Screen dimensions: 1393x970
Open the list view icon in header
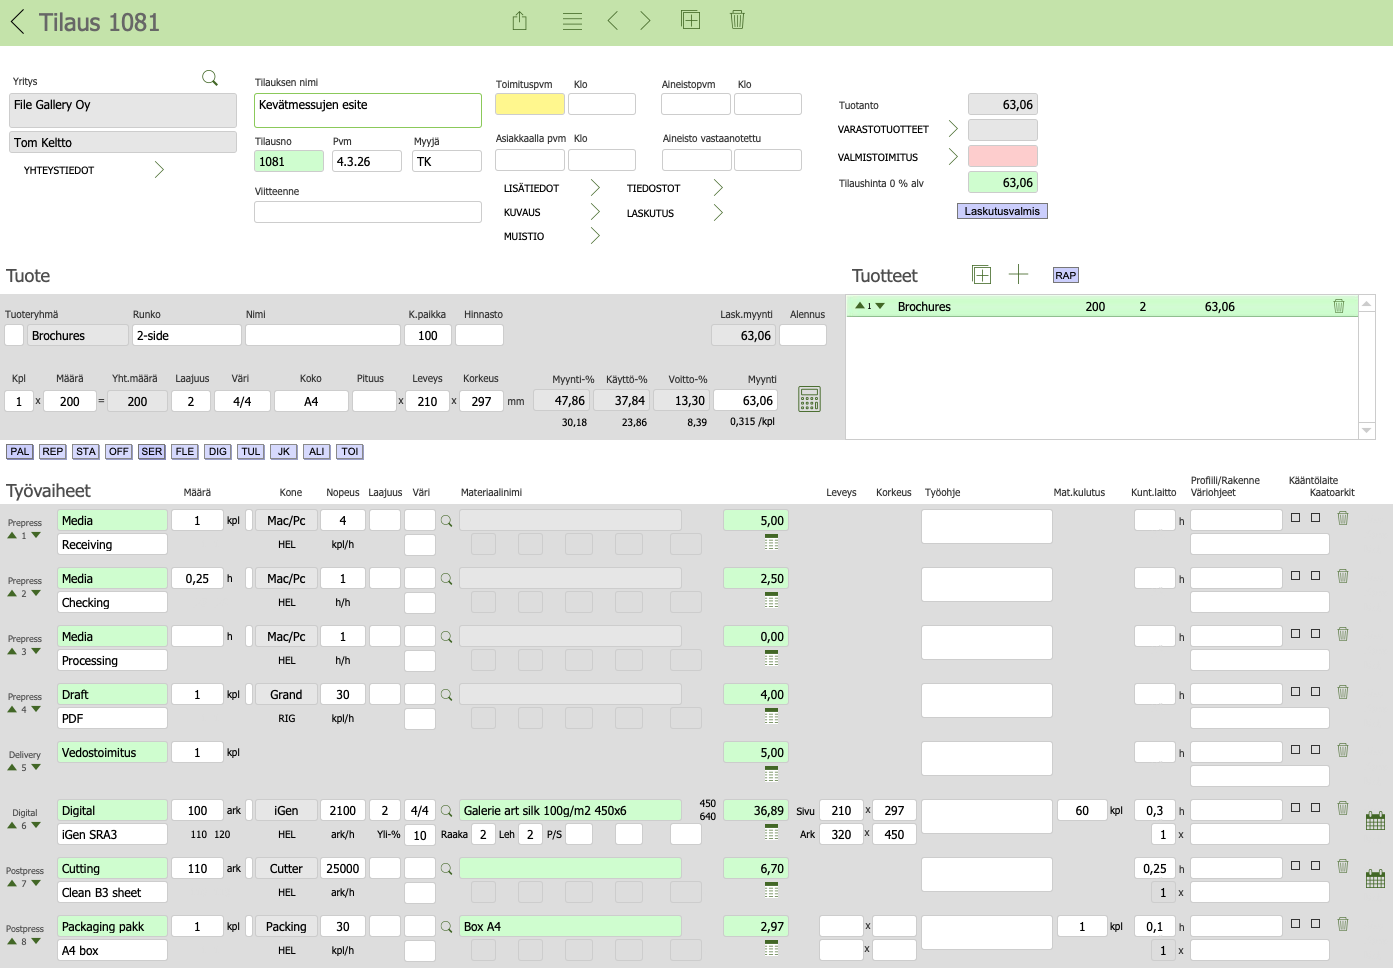pyautogui.click(x=572, y=21)
